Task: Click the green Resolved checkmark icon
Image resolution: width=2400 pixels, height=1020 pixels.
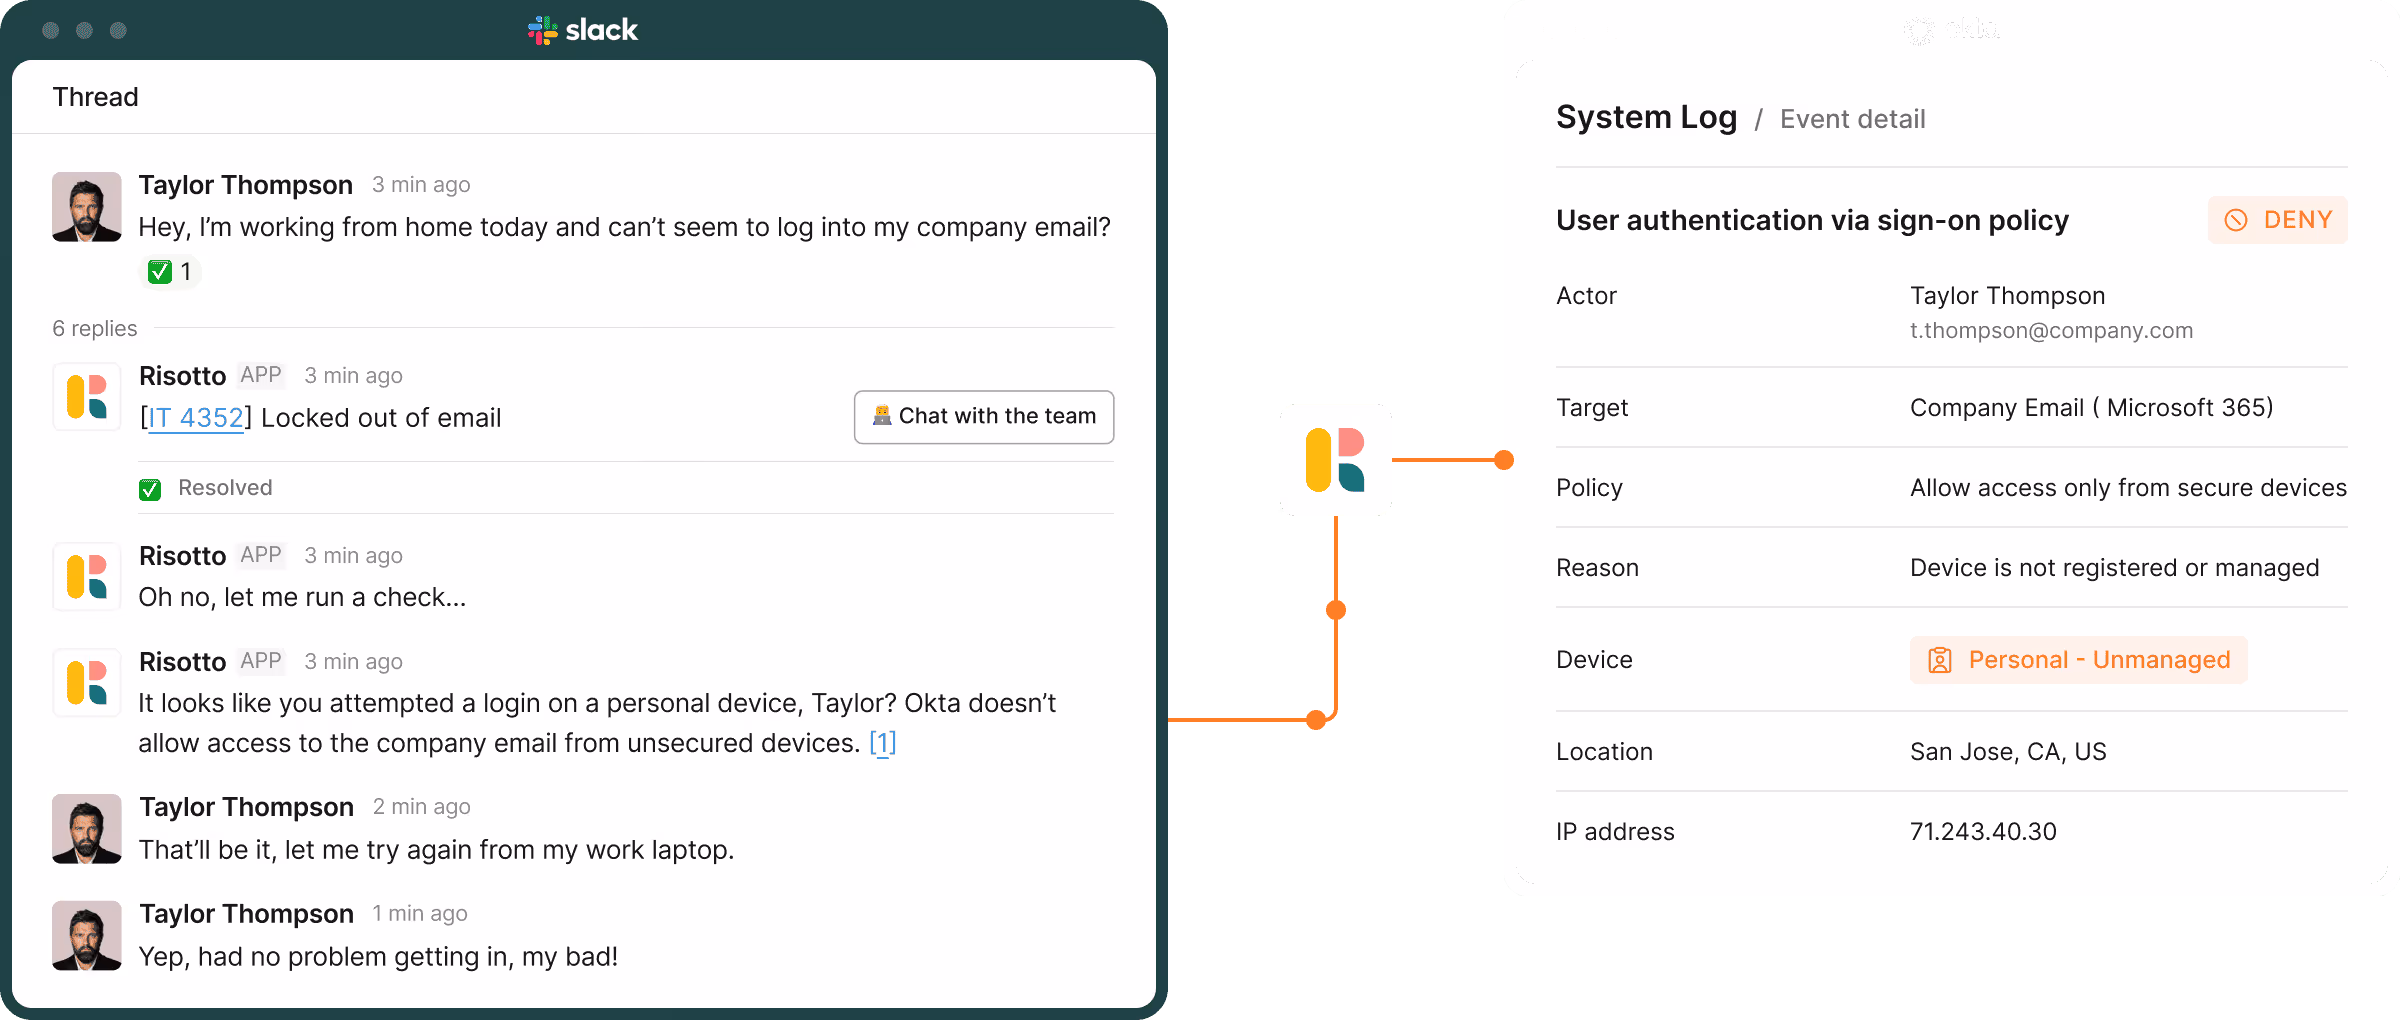Action: (x=150, y=489)
